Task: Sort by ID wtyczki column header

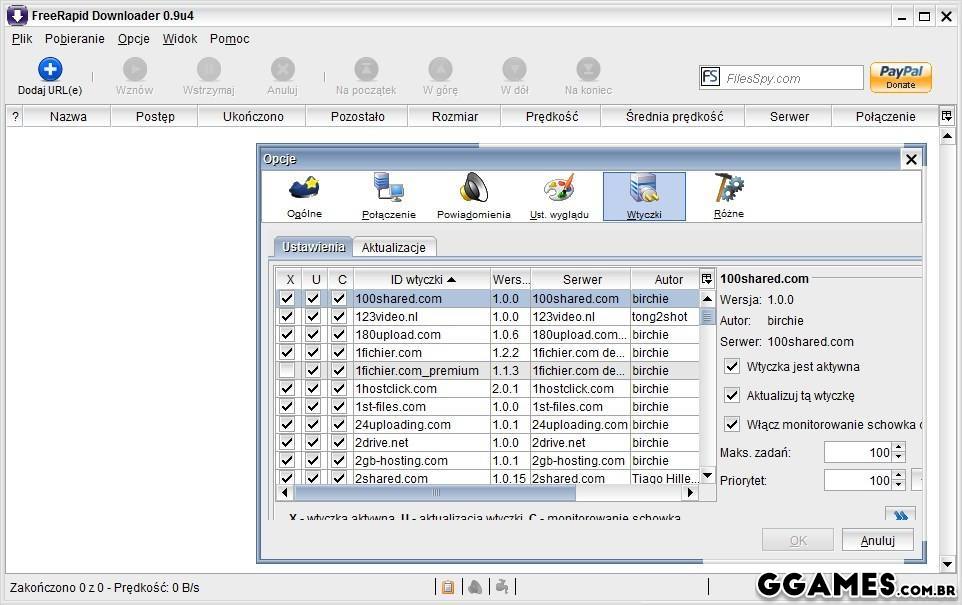Action: [x=421, y=280]
